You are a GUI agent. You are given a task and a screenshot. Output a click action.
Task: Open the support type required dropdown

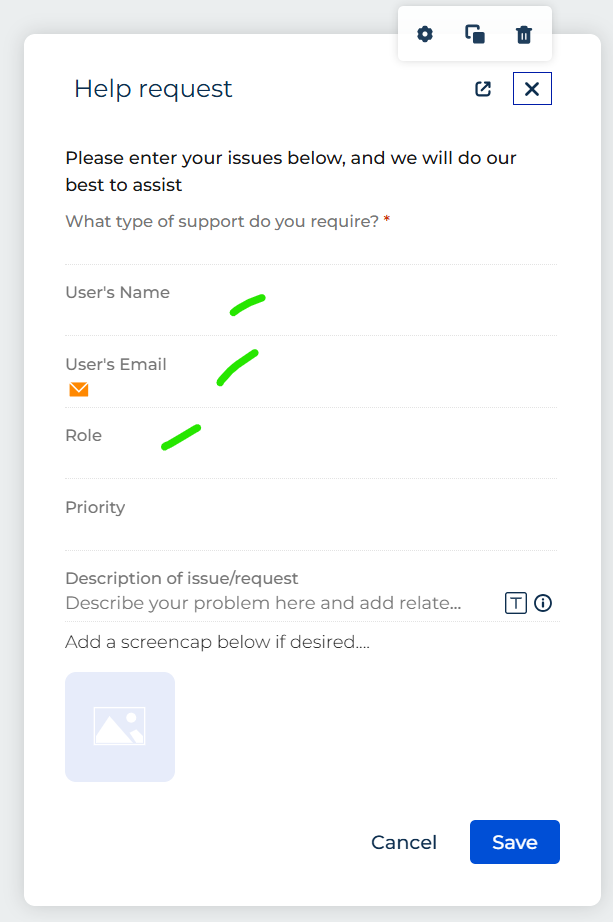click(x=310, y=248)
